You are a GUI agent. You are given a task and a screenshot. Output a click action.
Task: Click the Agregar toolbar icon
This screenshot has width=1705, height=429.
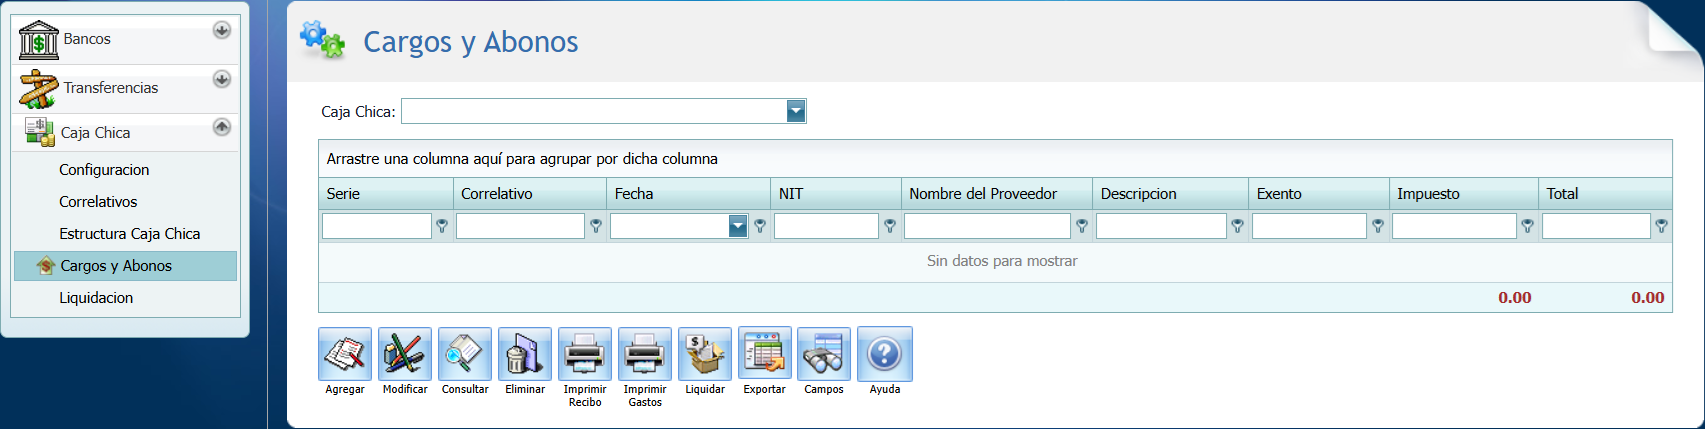click(345, 354)
